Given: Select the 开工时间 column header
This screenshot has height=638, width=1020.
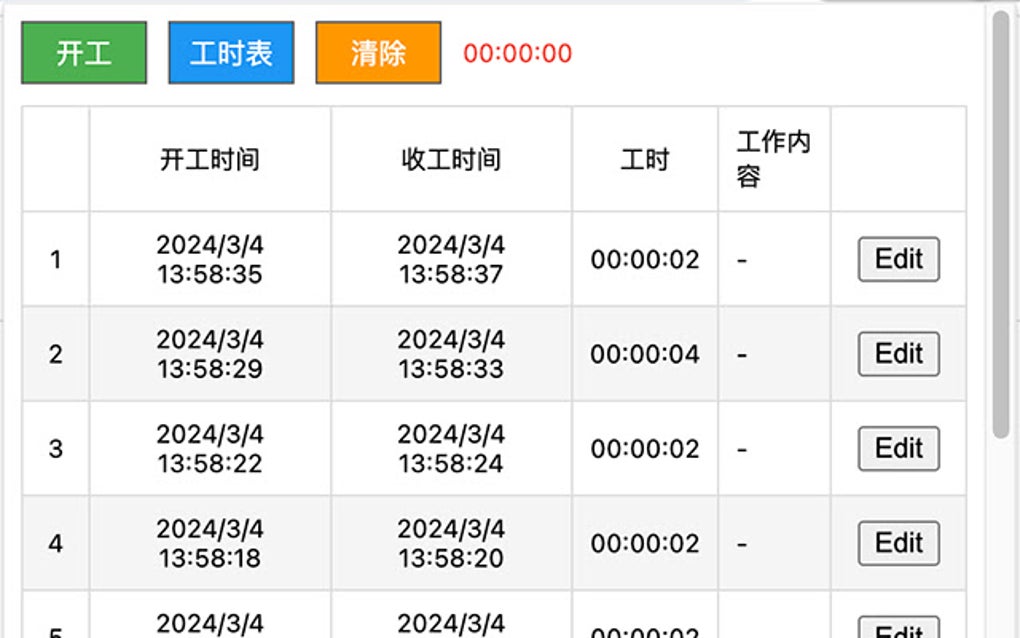Looking at the screenshot, I should [210, 160].
